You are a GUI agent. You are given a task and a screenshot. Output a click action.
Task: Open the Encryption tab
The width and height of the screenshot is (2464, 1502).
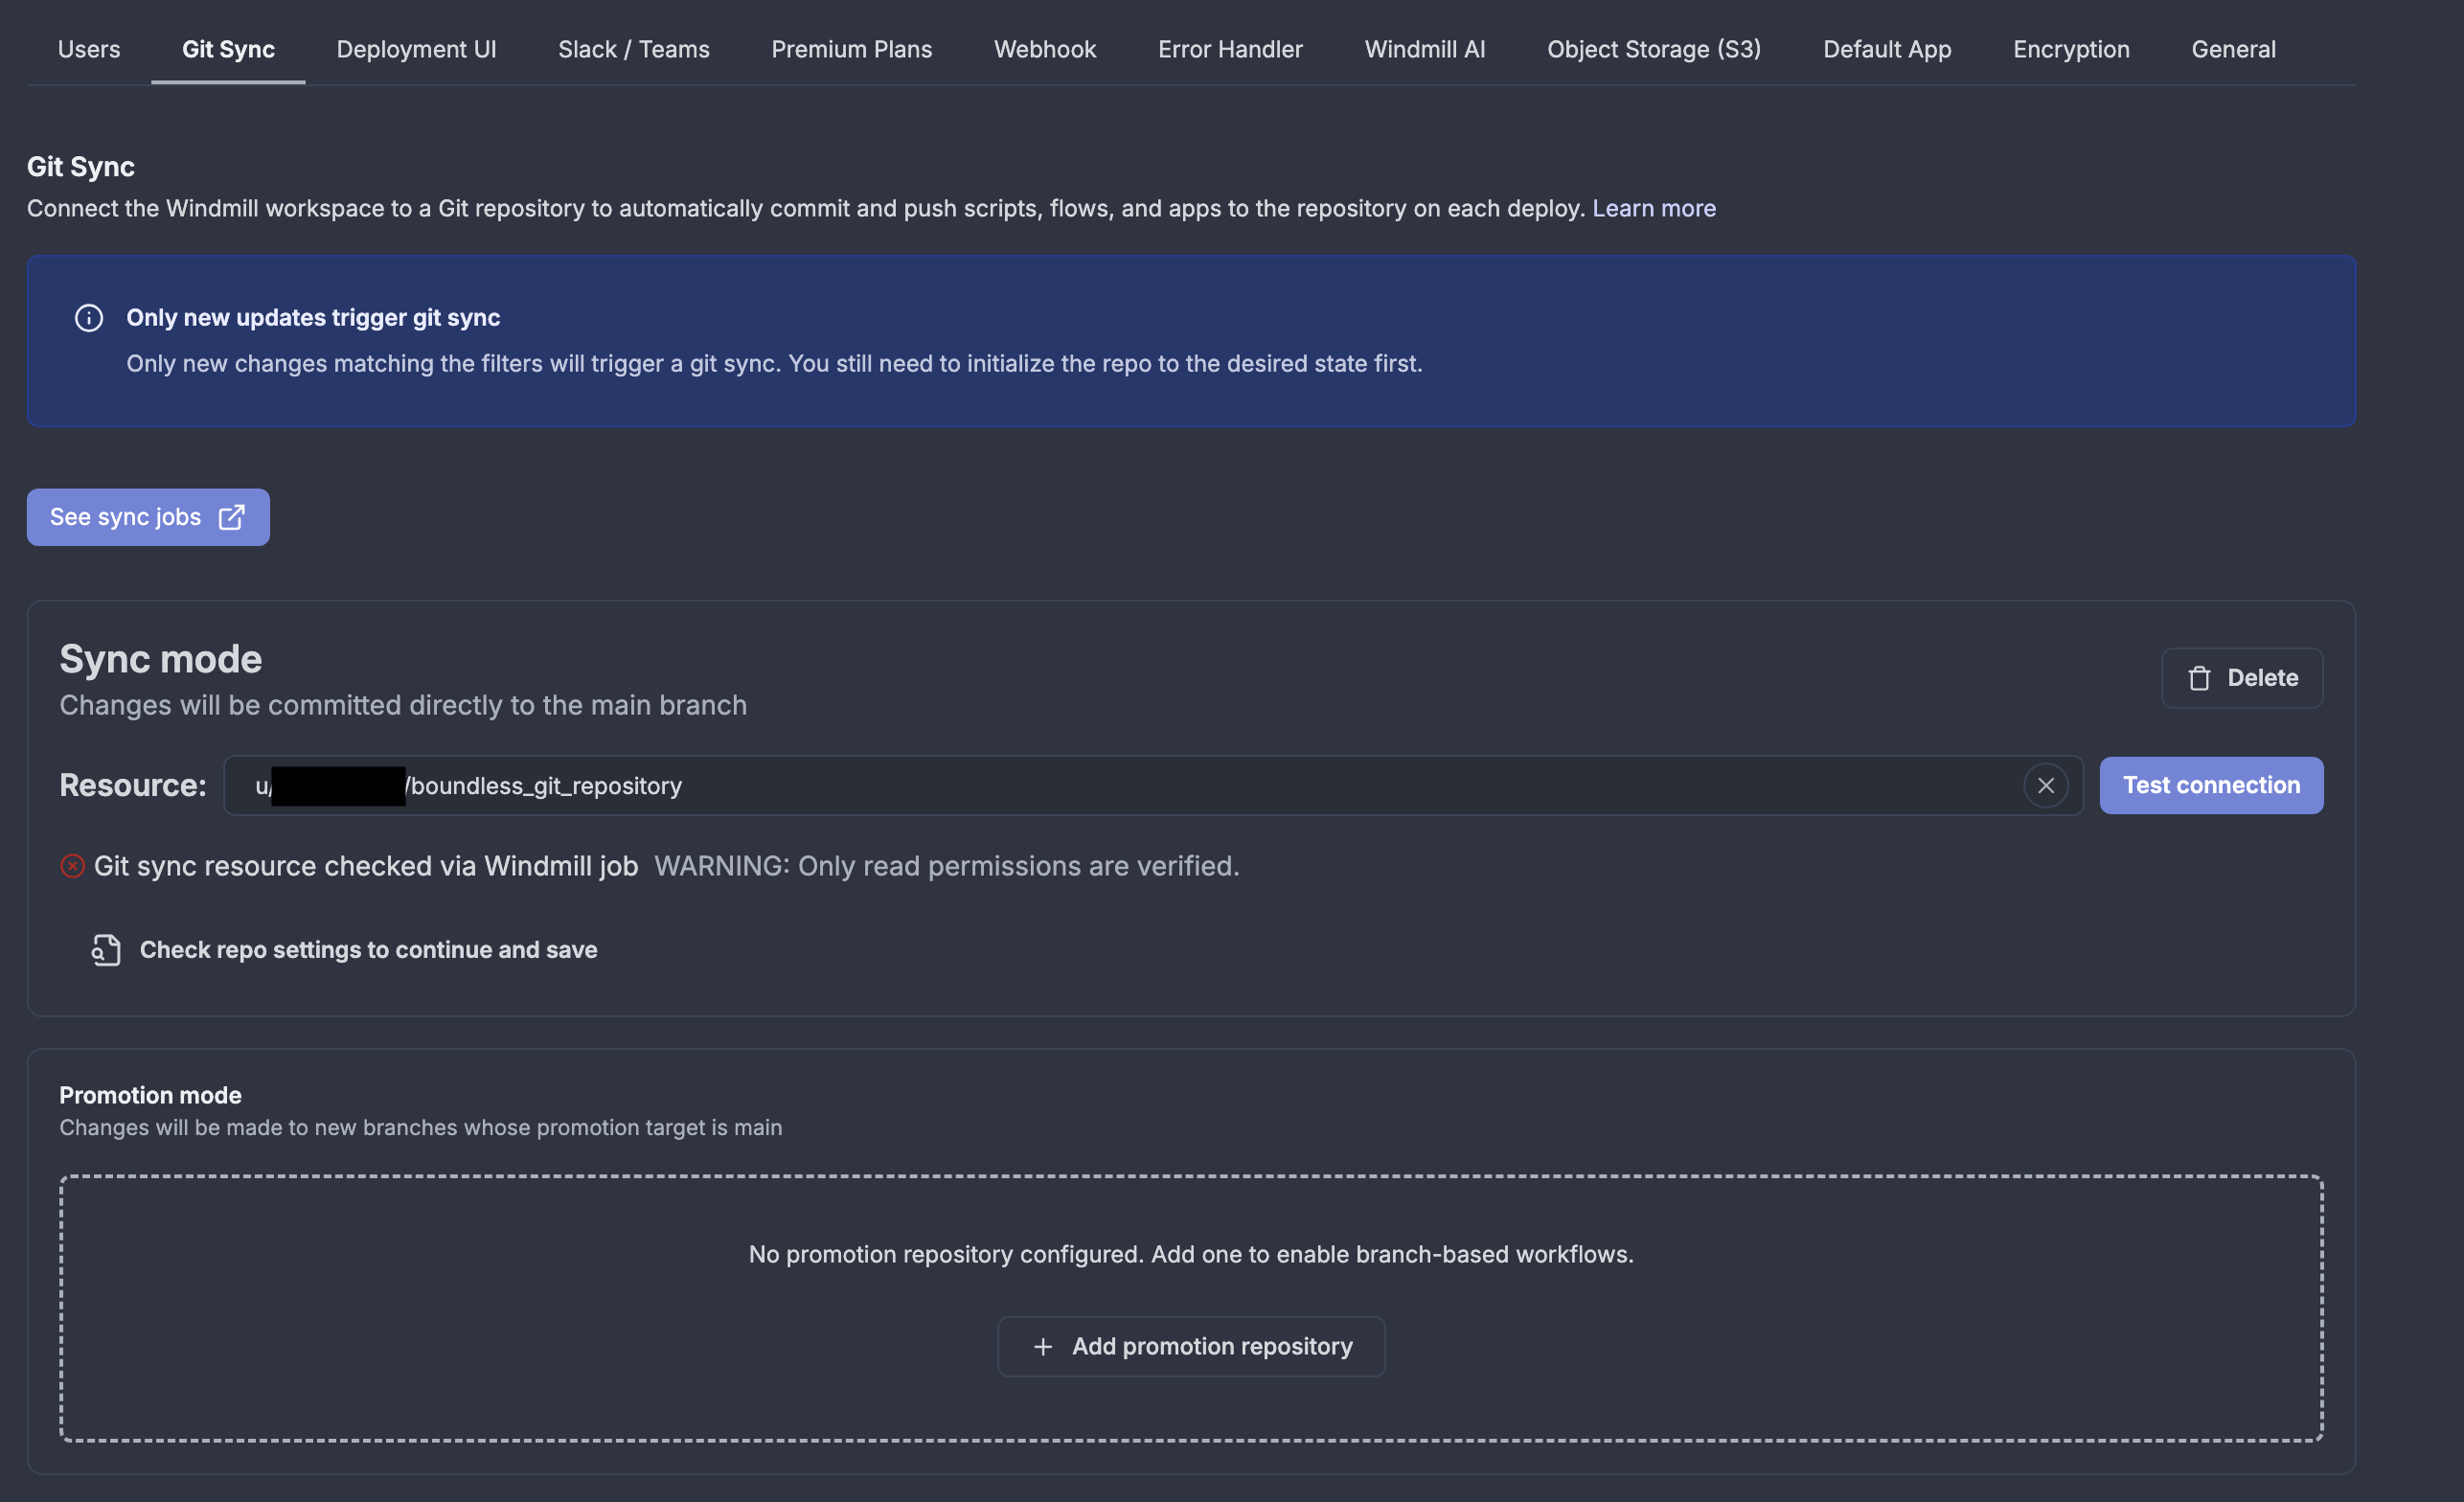pyautogui.click(x=2070, y=49)
